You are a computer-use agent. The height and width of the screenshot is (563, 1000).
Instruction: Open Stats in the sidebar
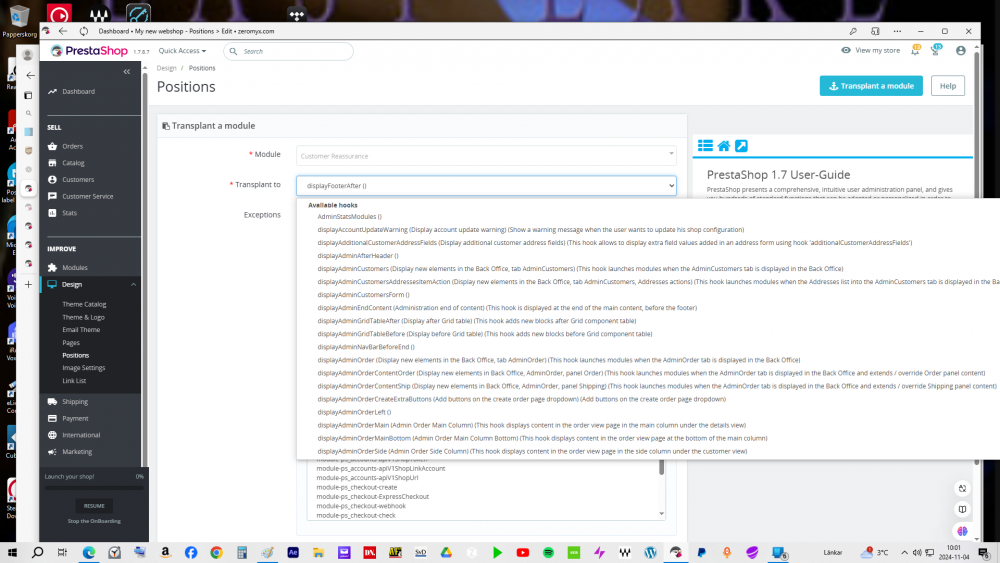(70, 212)
